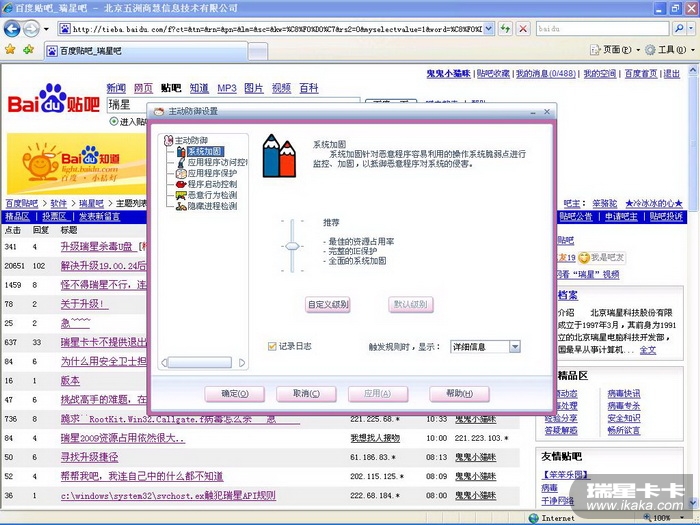Click the 申请吧主 link
This screenshot has width=700, height=525.
[621, 217]
